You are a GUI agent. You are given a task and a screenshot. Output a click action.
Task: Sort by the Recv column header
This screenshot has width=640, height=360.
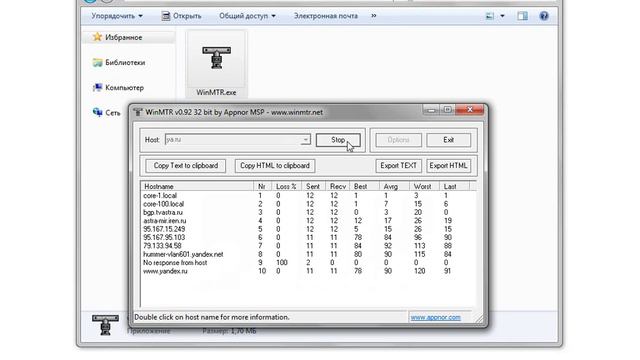pos(338,187)
